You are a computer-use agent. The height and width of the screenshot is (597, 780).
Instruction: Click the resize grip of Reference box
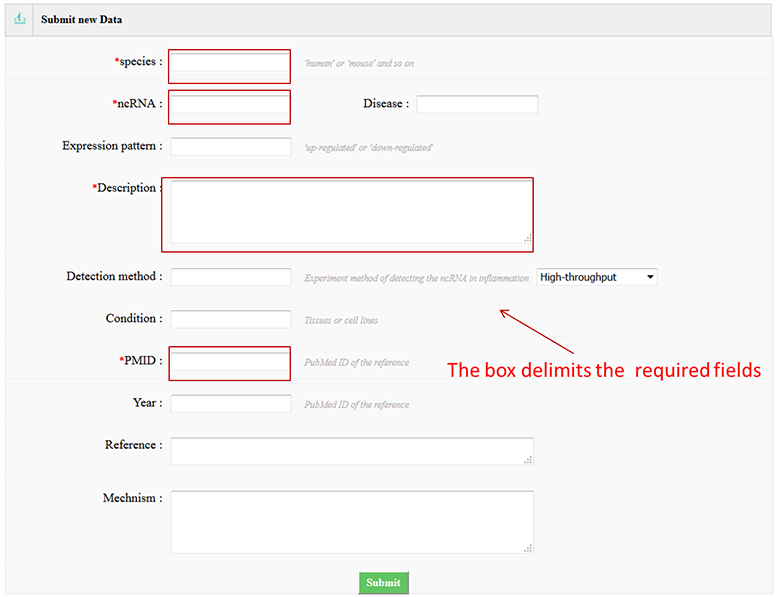tap(528, 459)
